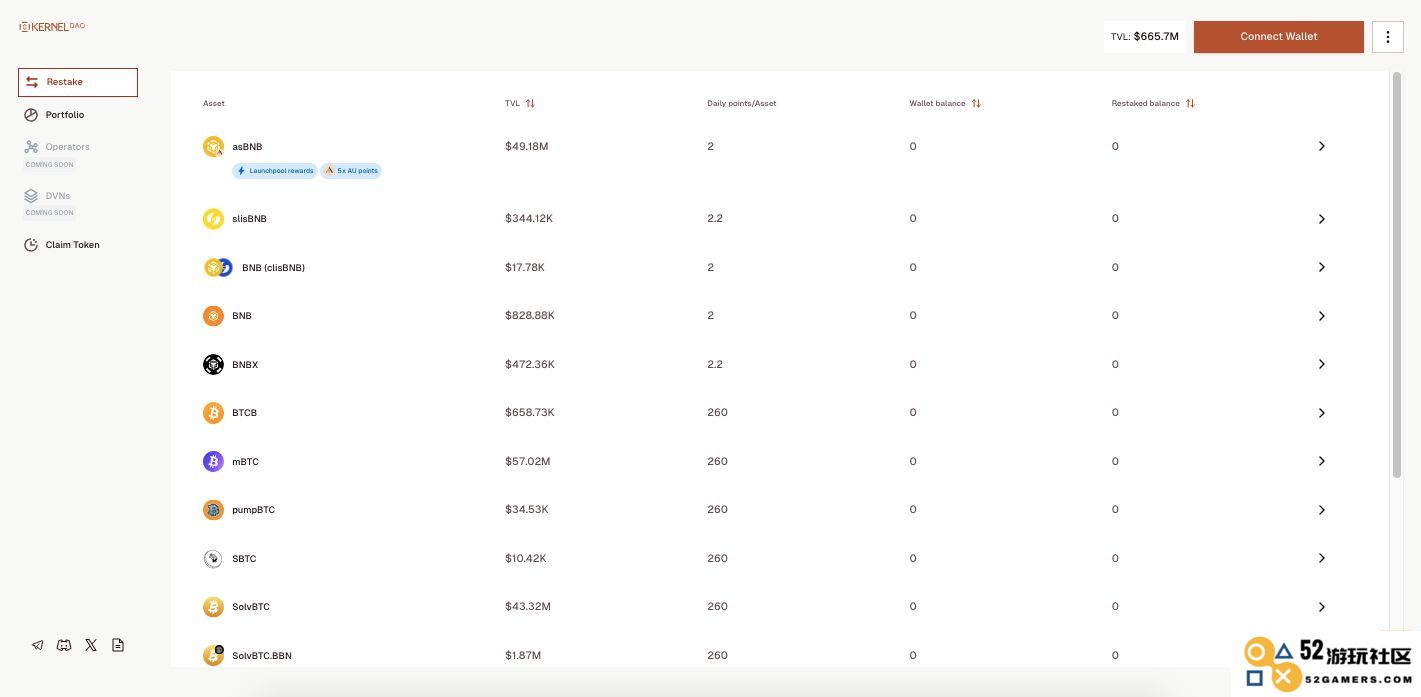Click the $49.18M TVL value

(x=527, y=146)
